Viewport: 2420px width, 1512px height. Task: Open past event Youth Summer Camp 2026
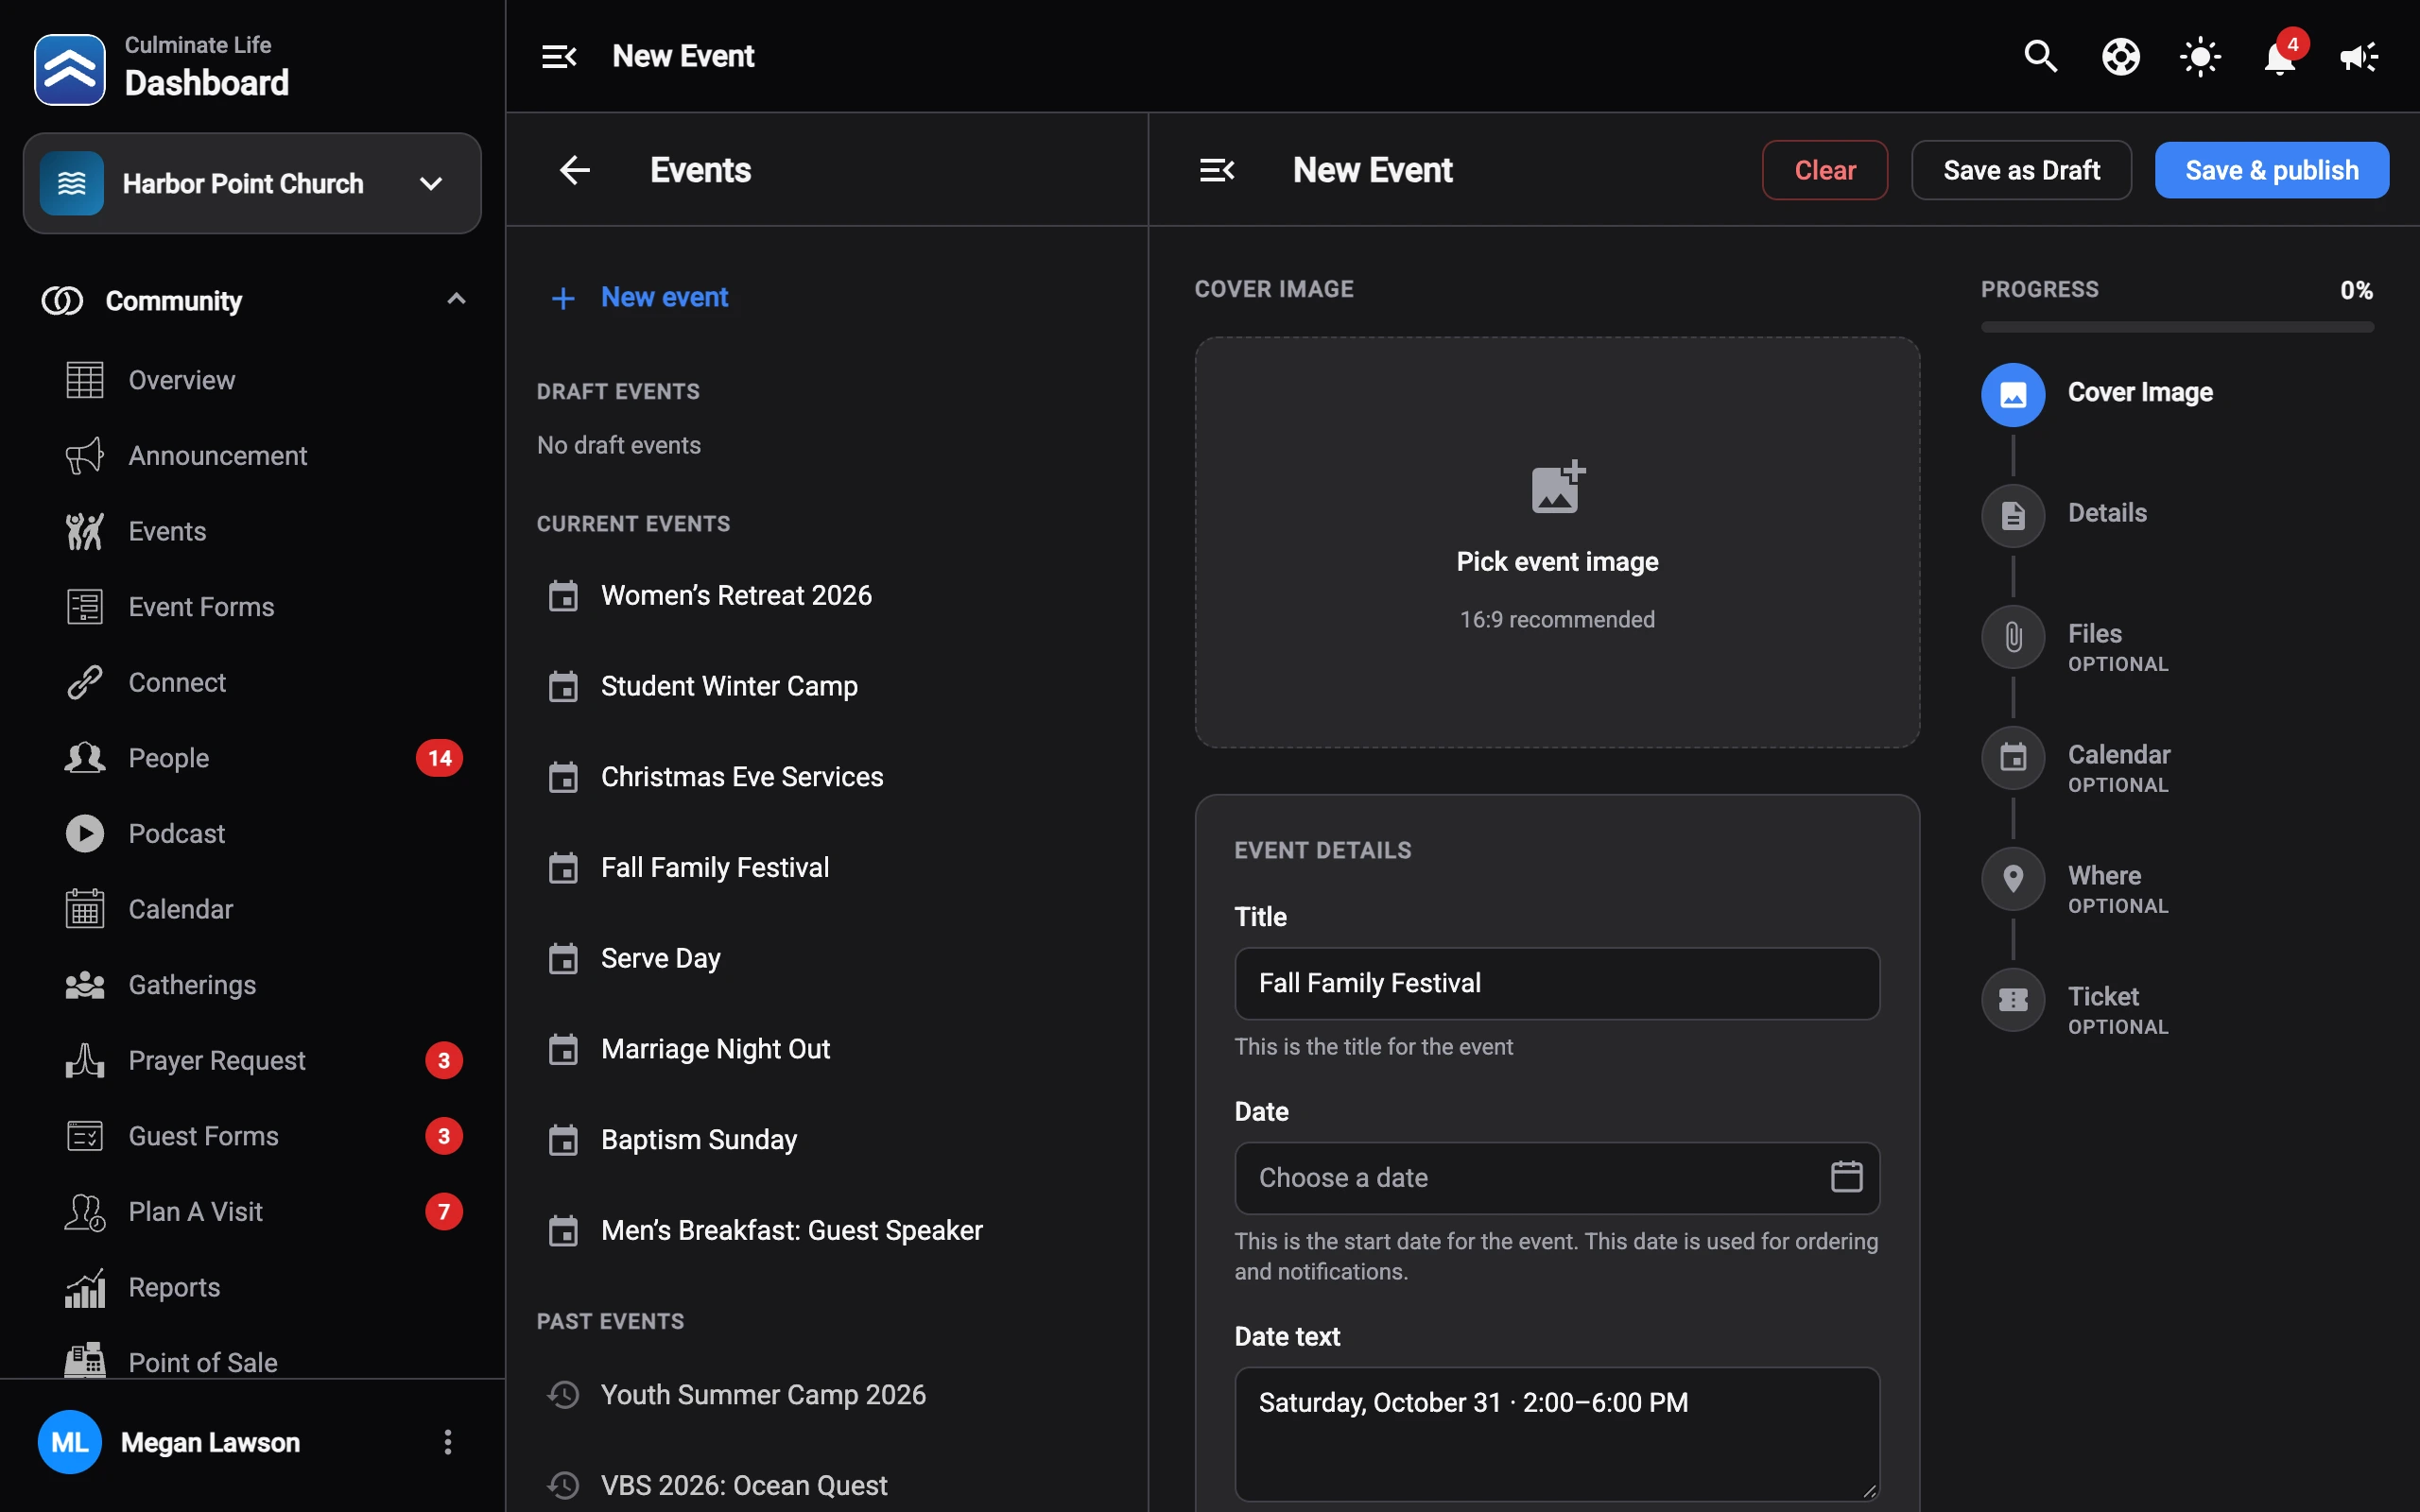[826, 1395]
